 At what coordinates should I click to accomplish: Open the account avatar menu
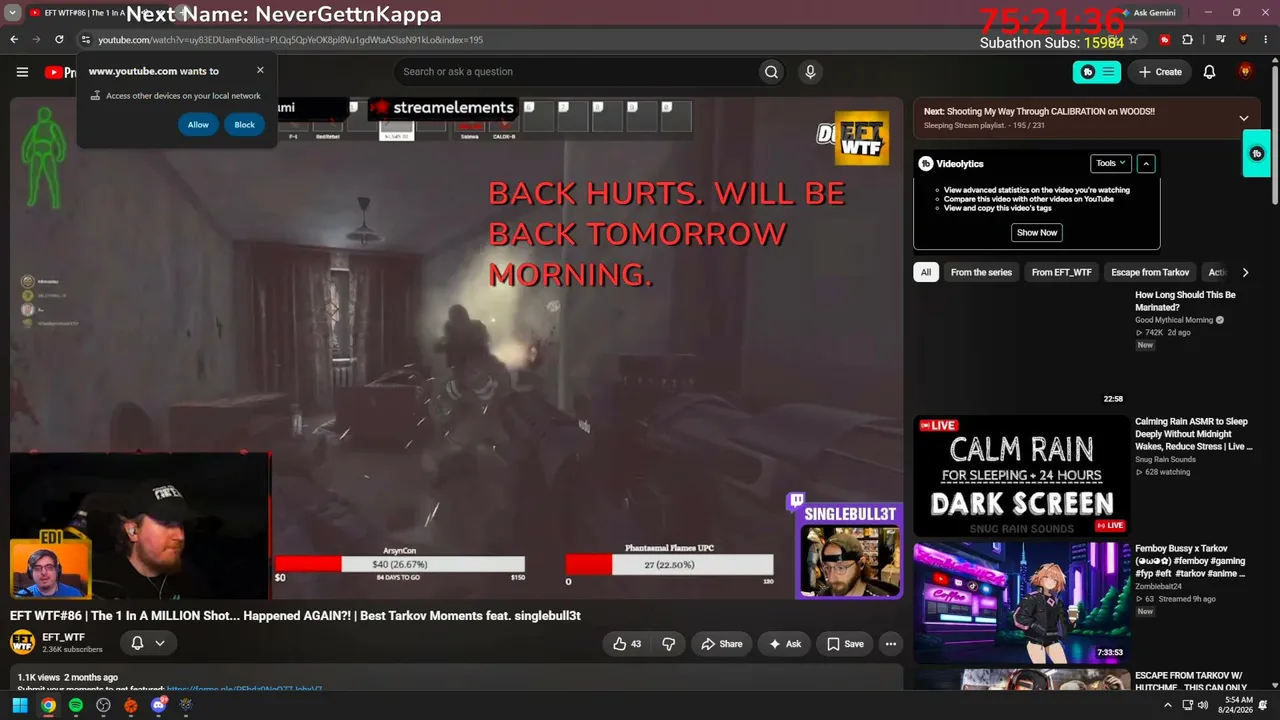1245,72
